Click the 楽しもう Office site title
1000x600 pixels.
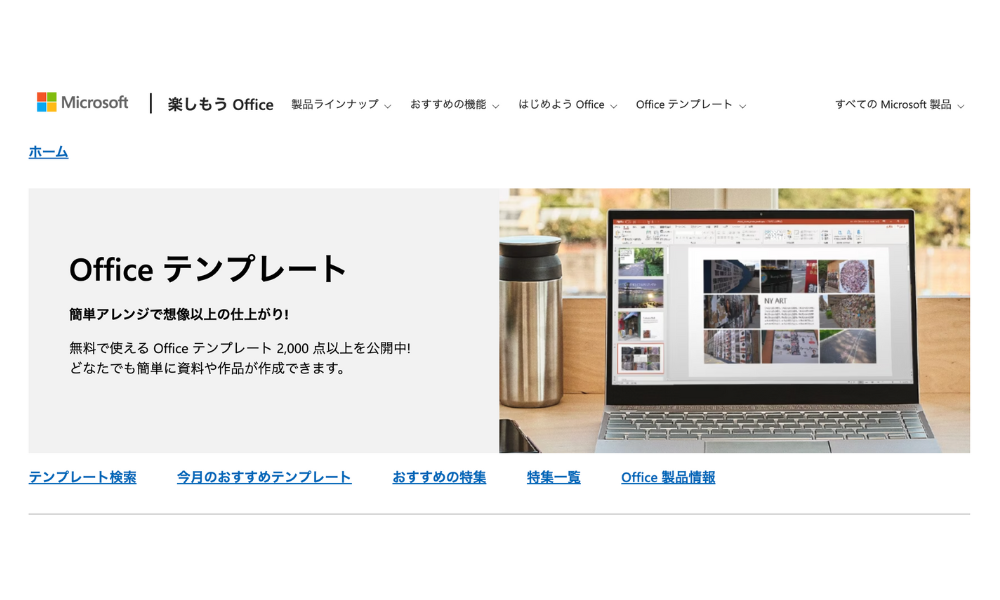coord(220,104)
